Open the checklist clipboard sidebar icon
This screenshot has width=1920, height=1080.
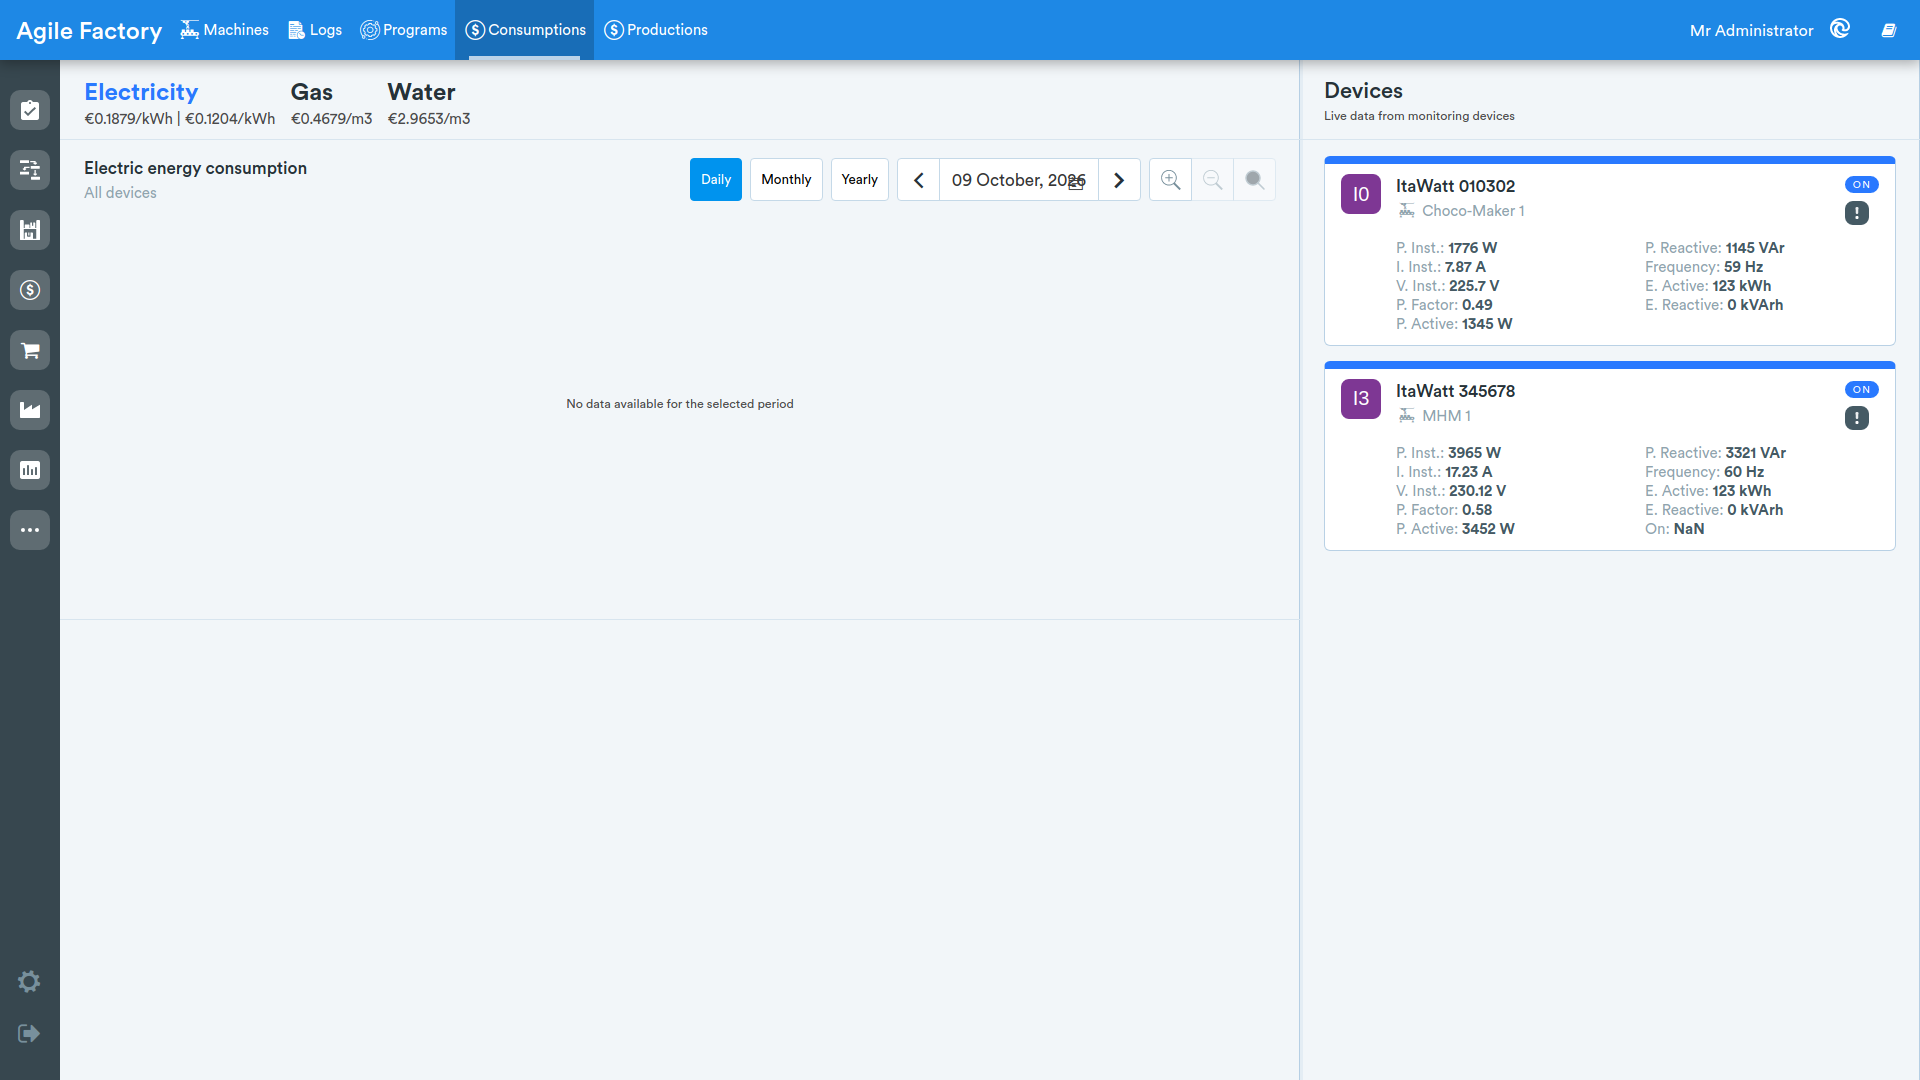[x=30, y=110]
